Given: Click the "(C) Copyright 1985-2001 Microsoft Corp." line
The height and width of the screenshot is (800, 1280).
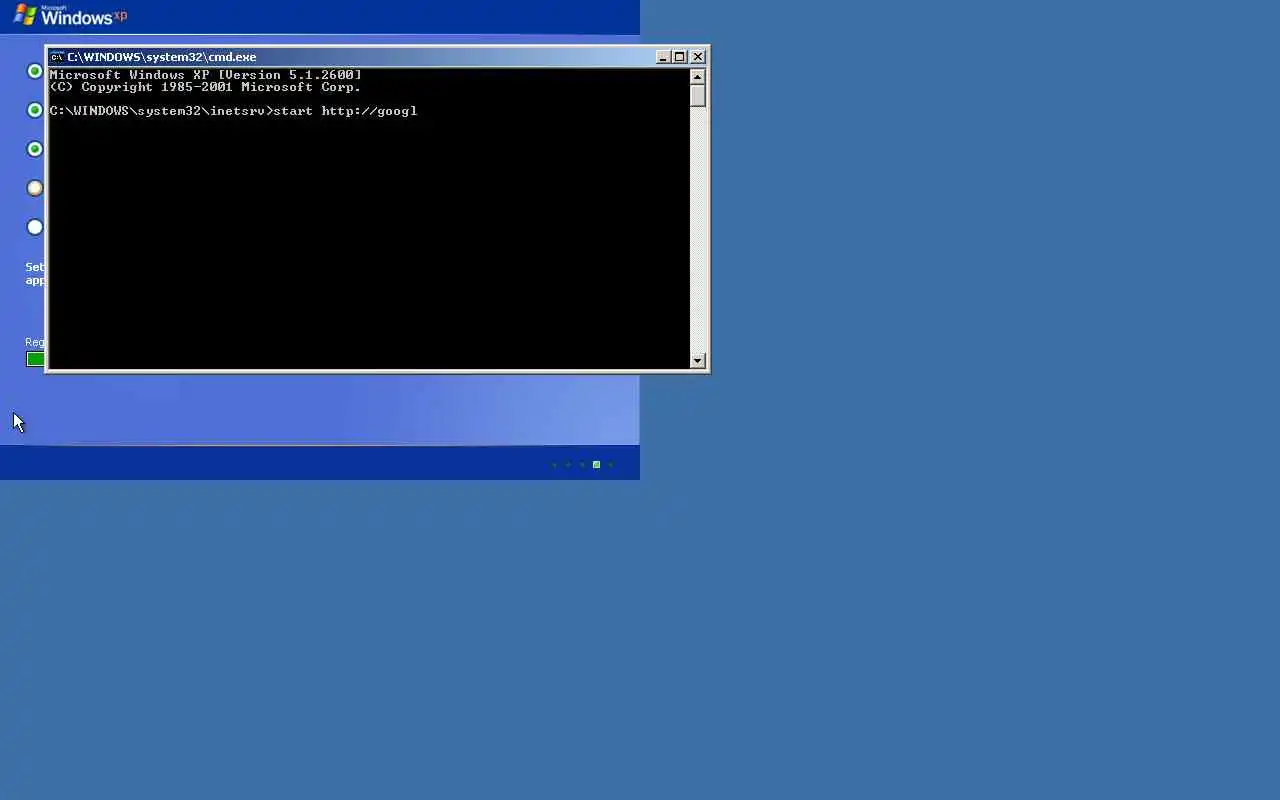Looking at the screenshot, I should click(x=206, y=87).
